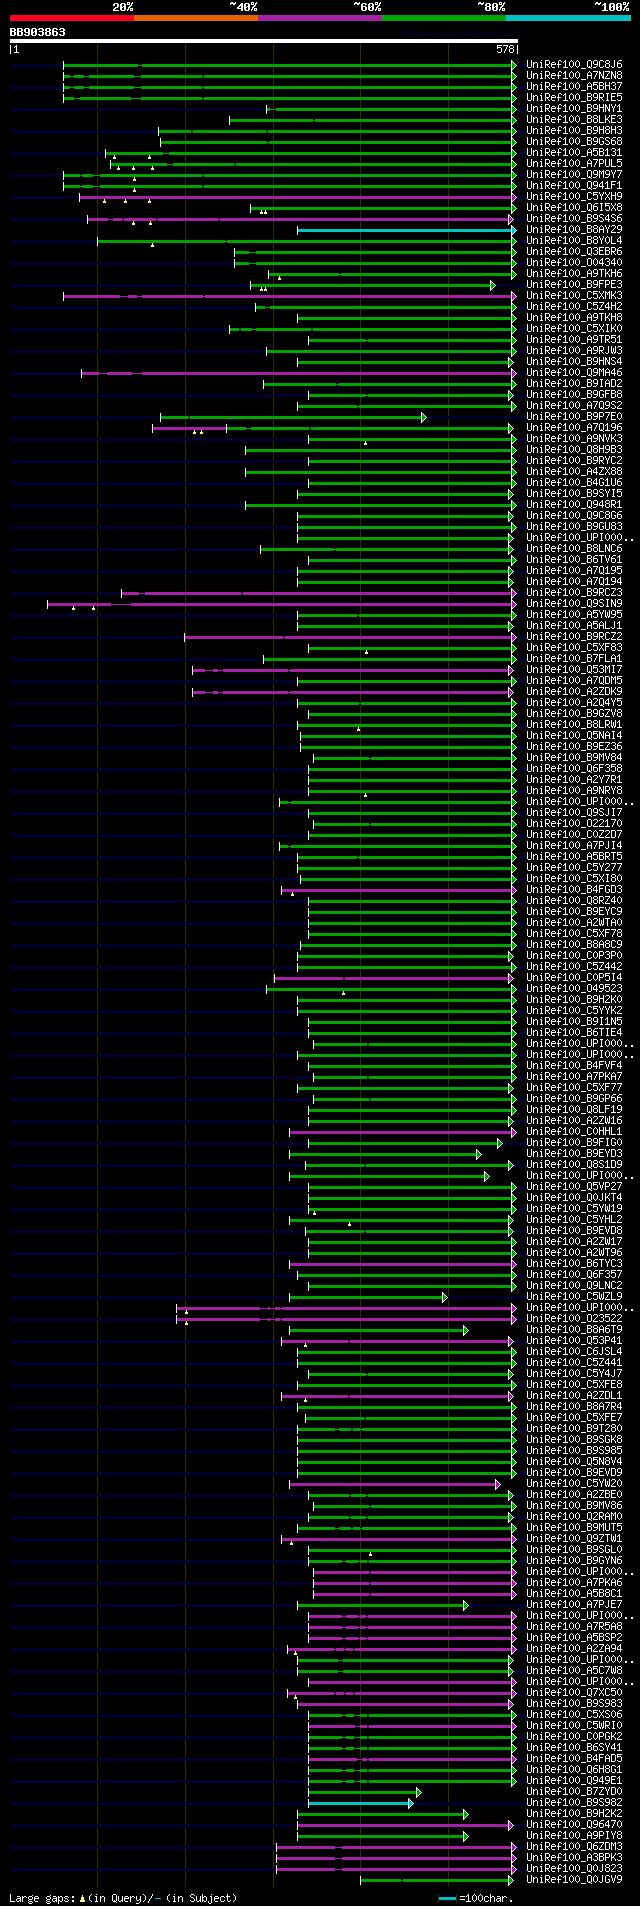Viewport: 640px width, 1906px height.
Task: Open hit UniRef100_A7NZN8
Action: pos(574,76)
